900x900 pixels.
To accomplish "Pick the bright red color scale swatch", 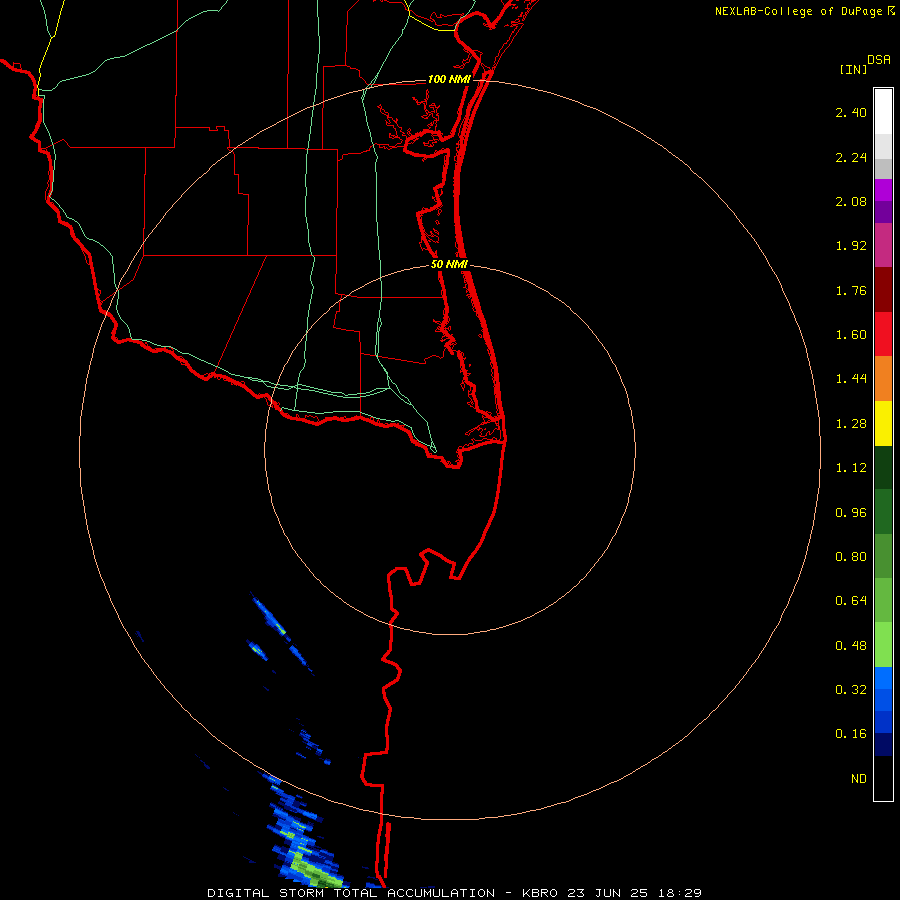I will pos(883,334).
